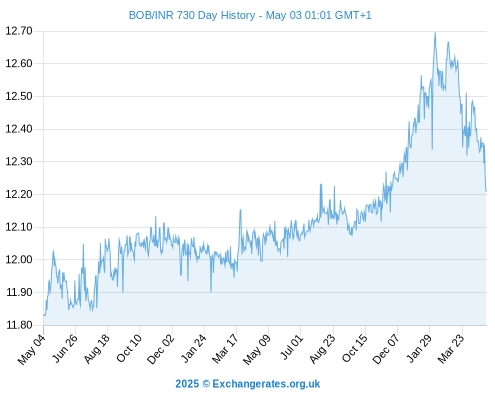The width and height of the screenshot is (495, 400).
Task: Click the 12.20 y-axis label
Action: pyautogui.click(x=19, y=194)
